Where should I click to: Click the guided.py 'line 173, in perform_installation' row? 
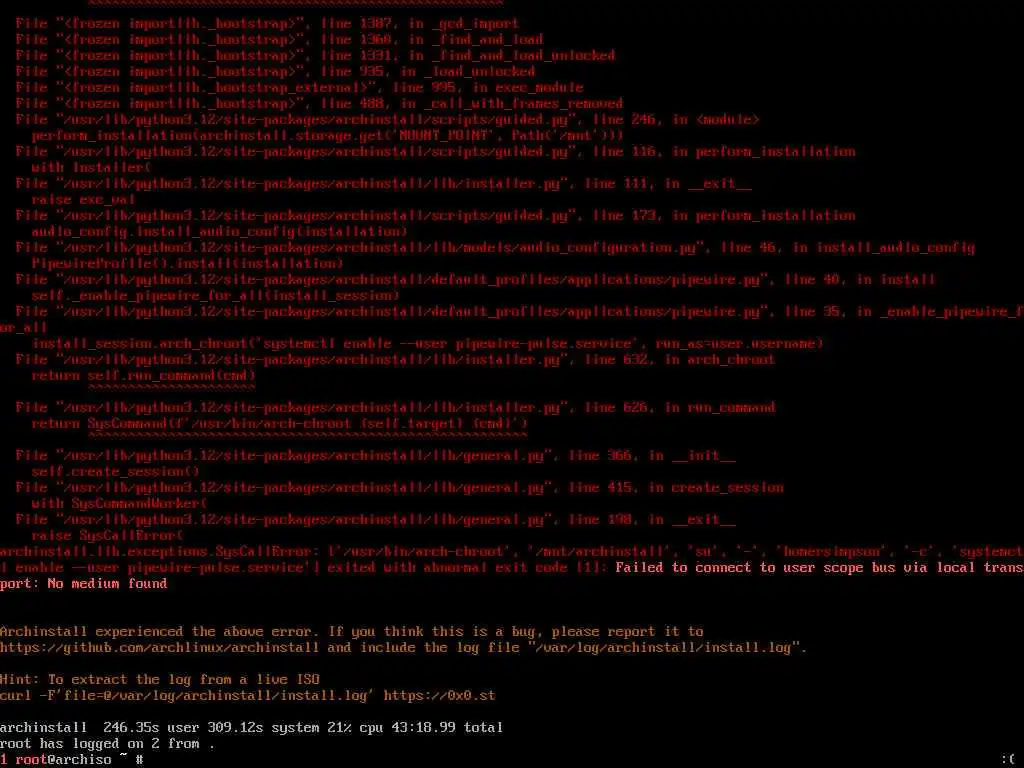[436, 216]
